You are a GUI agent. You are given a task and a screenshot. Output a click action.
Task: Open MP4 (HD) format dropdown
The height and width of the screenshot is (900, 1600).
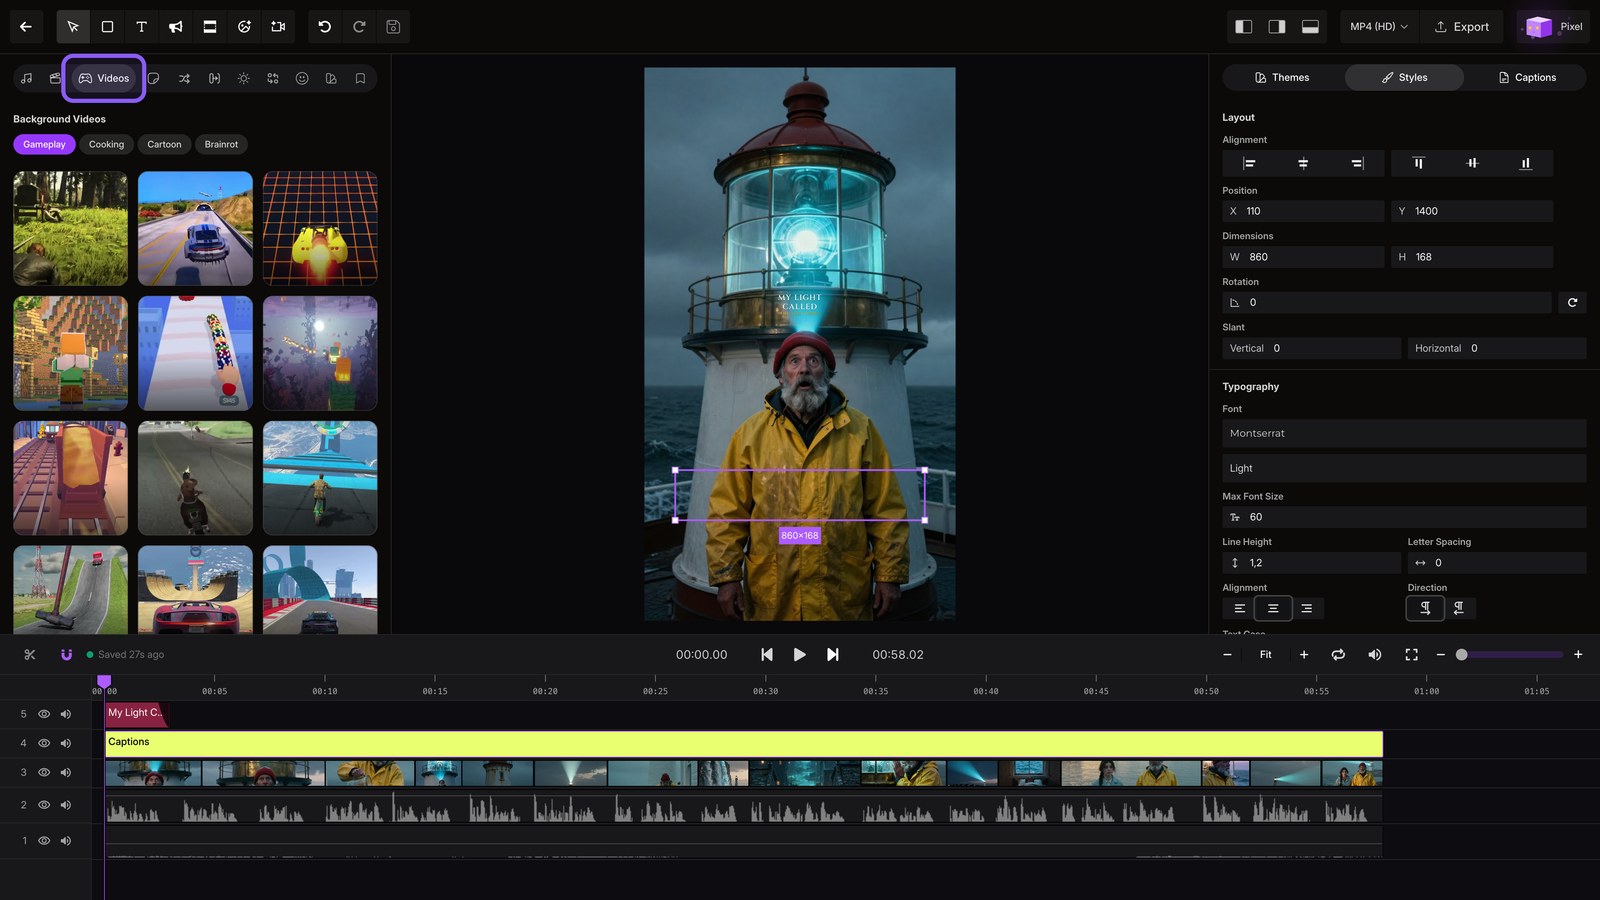coord(1379,27)
